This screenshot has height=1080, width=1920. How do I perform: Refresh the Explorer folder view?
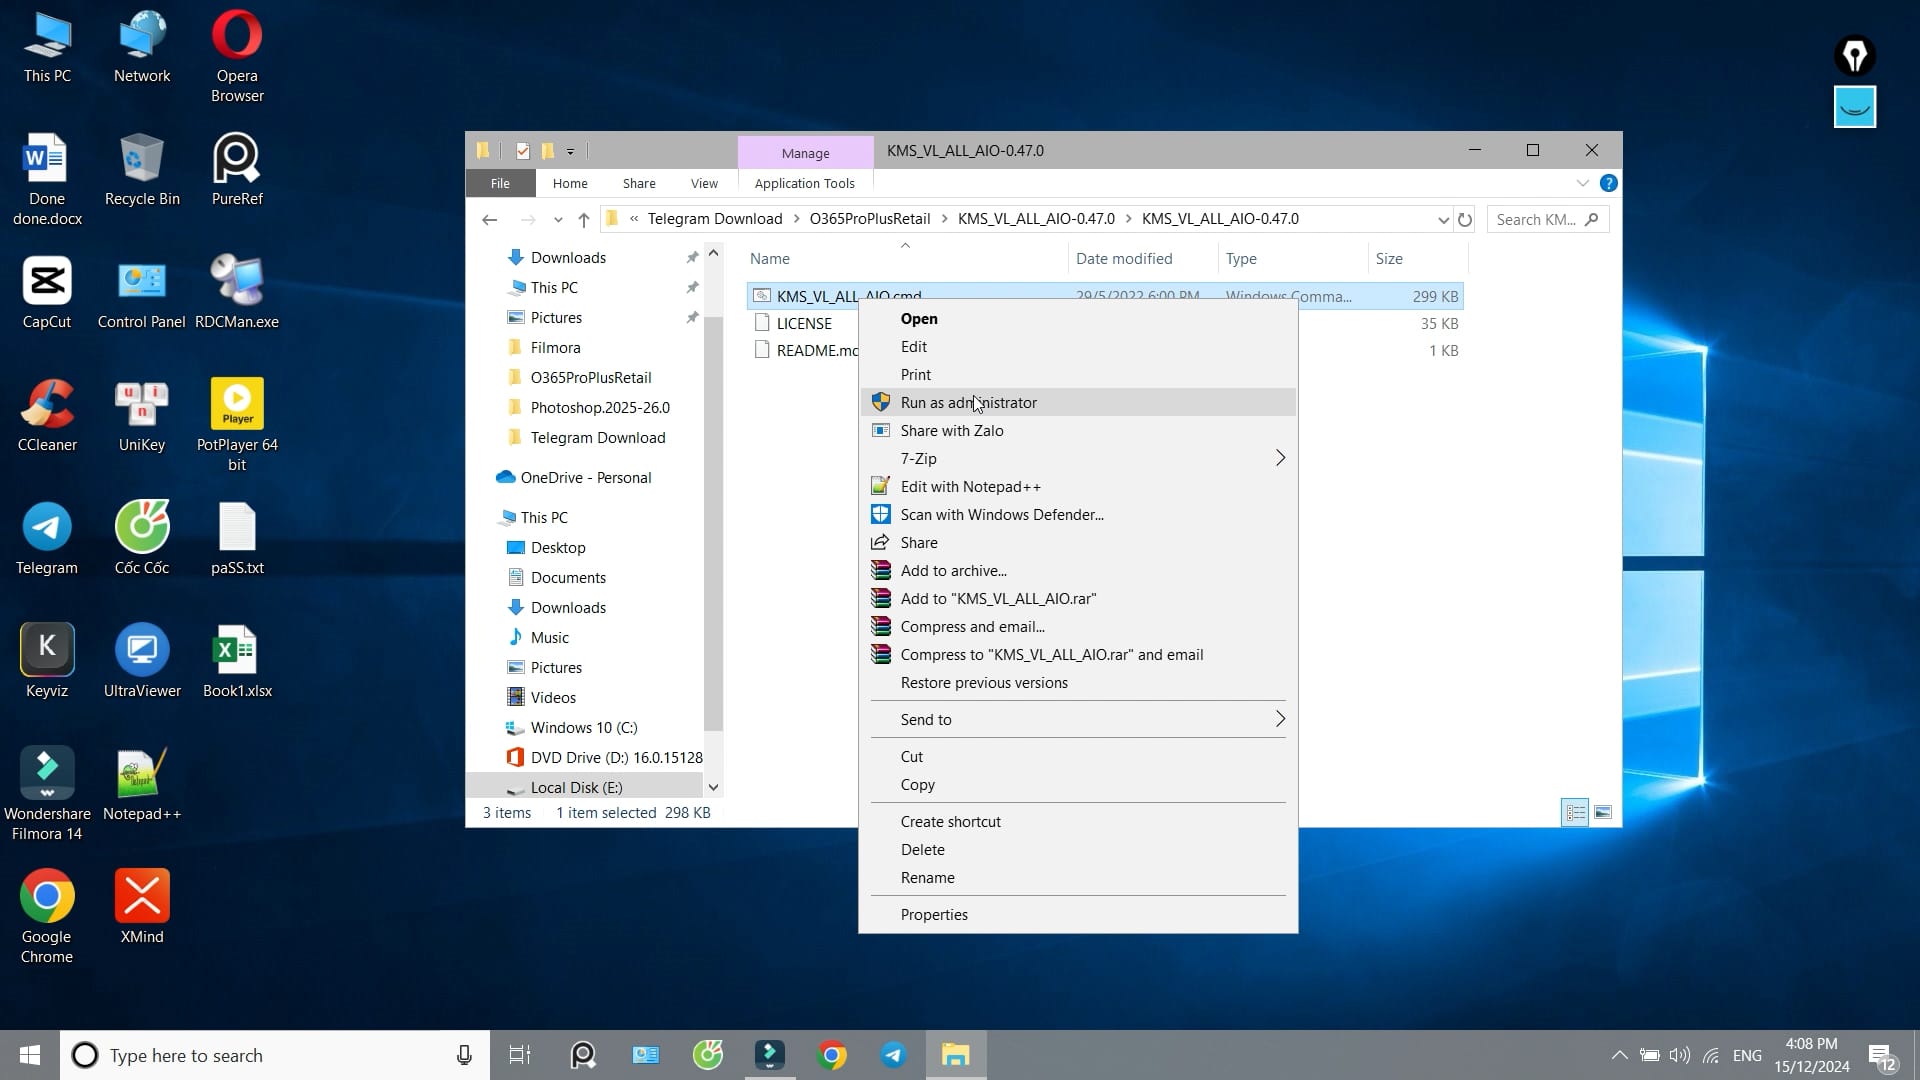pos(1465,219)
